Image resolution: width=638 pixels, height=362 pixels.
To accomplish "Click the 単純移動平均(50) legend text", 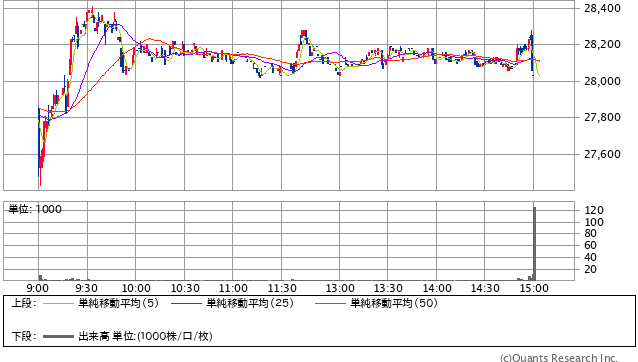I will [x=394, y=303].
